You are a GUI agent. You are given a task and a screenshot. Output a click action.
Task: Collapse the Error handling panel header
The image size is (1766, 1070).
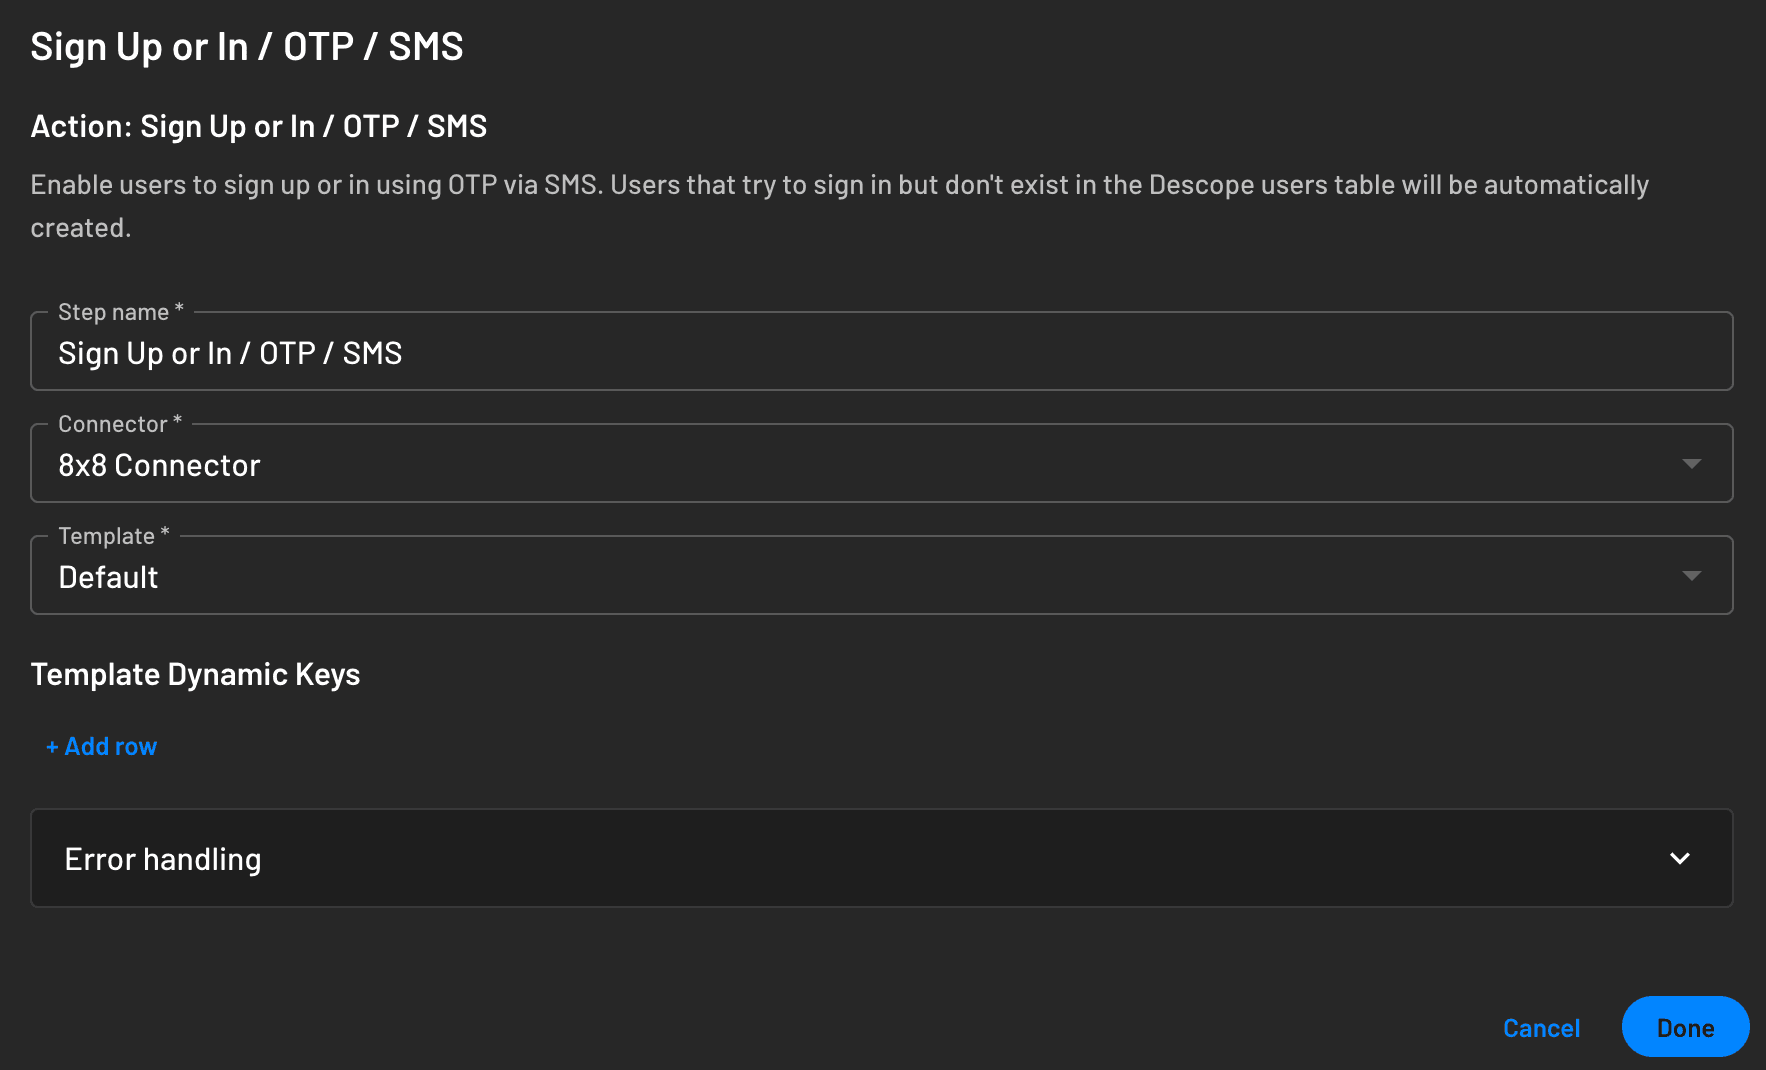click(880, 858)
